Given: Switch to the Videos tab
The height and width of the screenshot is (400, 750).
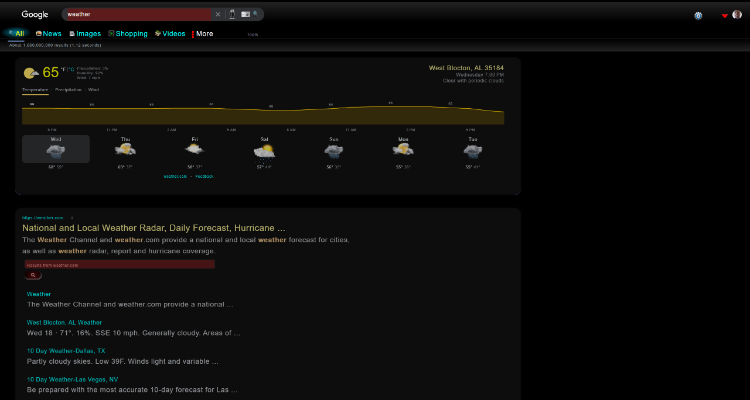Looking at the screenshot, I should tap(170, 33).
